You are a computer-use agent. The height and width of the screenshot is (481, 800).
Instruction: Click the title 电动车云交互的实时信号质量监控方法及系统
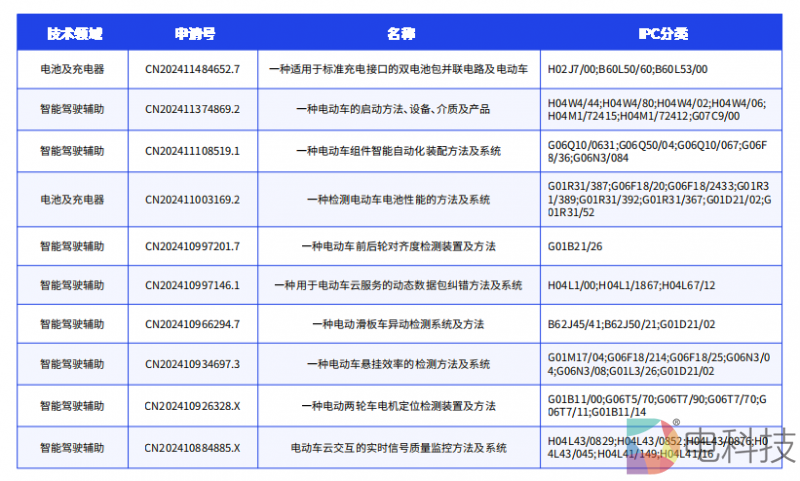[x=399, y=447]
